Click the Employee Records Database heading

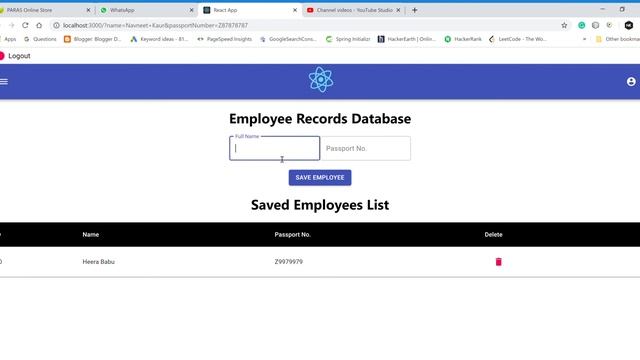point(320,119)
